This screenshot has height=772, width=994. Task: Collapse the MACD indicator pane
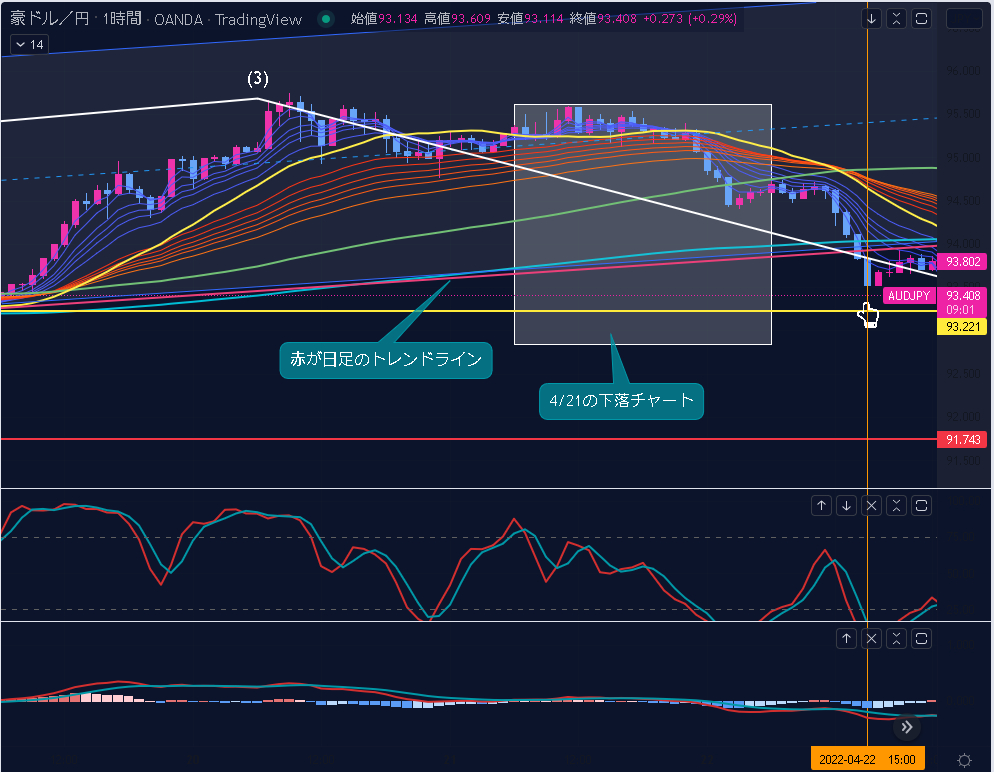pyautogui.click(x=897, y=638)
